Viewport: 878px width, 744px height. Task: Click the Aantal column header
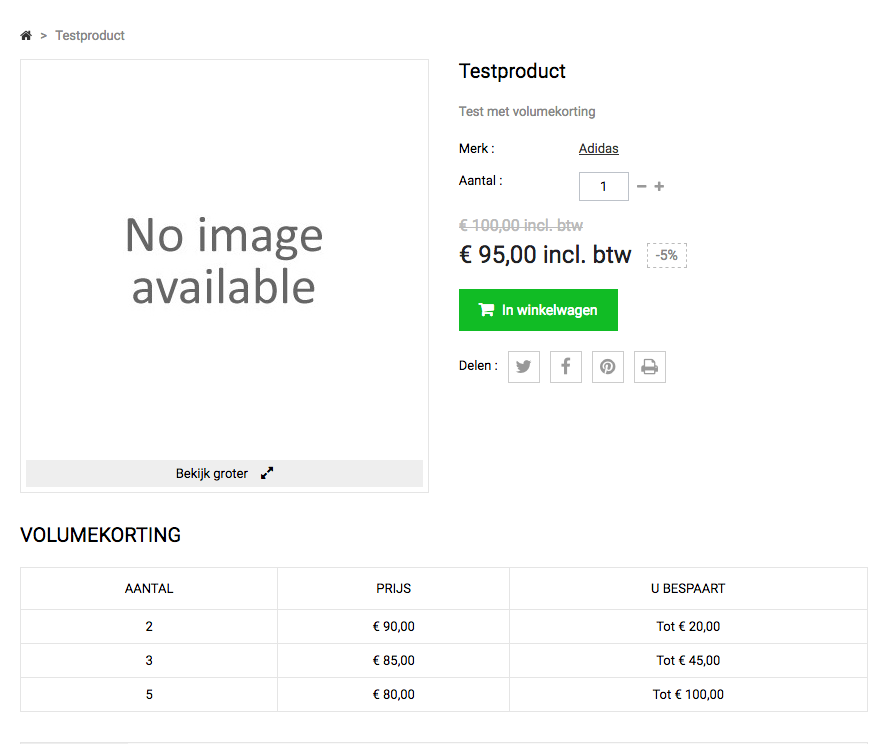point(149,589)
